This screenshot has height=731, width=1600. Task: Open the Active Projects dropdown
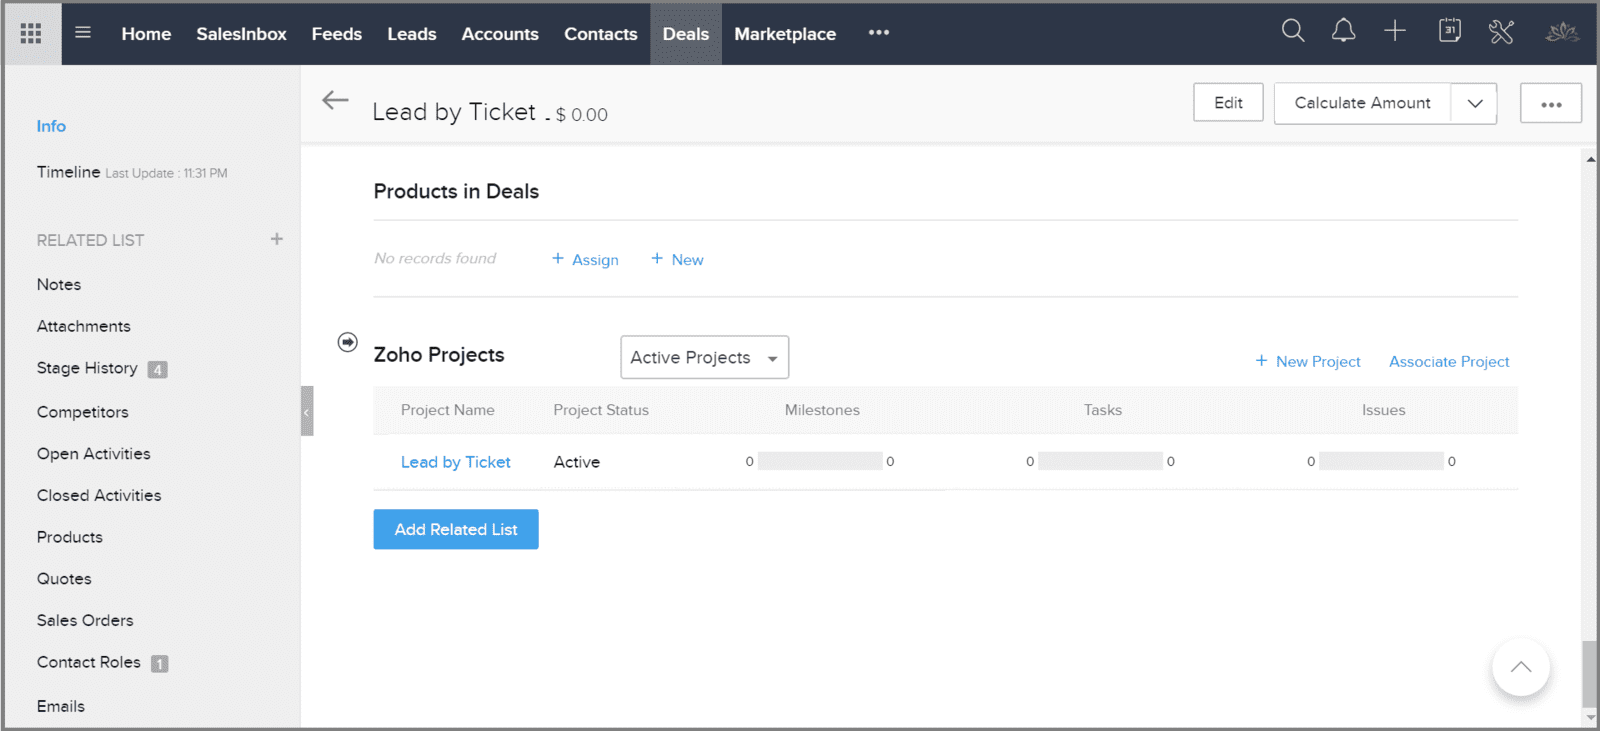(704, 357)
